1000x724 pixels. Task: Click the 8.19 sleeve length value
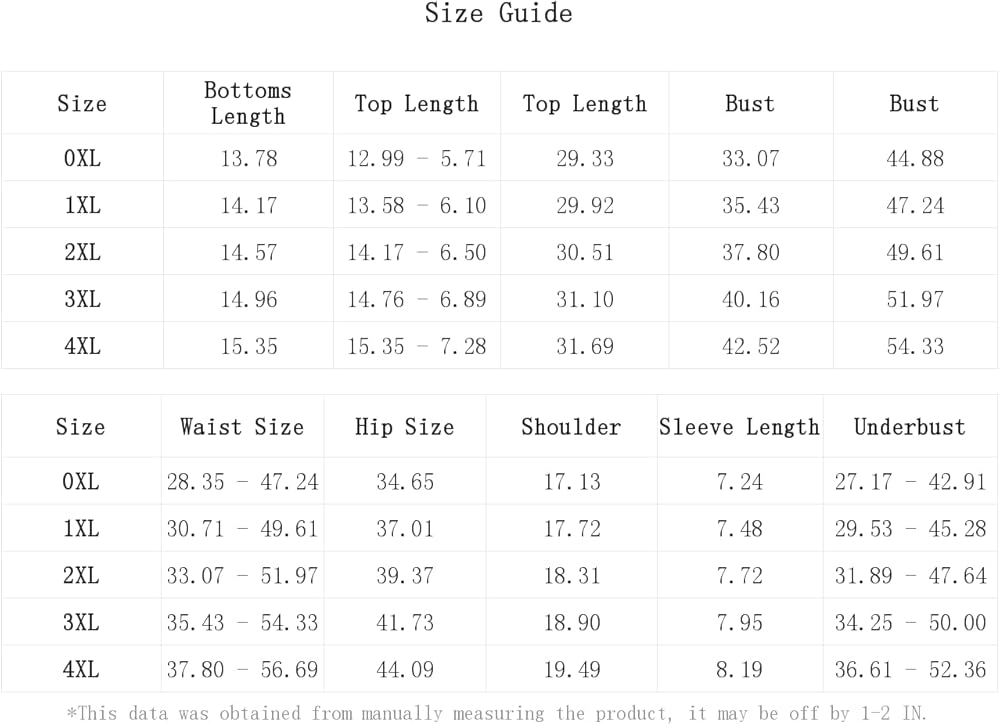tap(740, 668)
